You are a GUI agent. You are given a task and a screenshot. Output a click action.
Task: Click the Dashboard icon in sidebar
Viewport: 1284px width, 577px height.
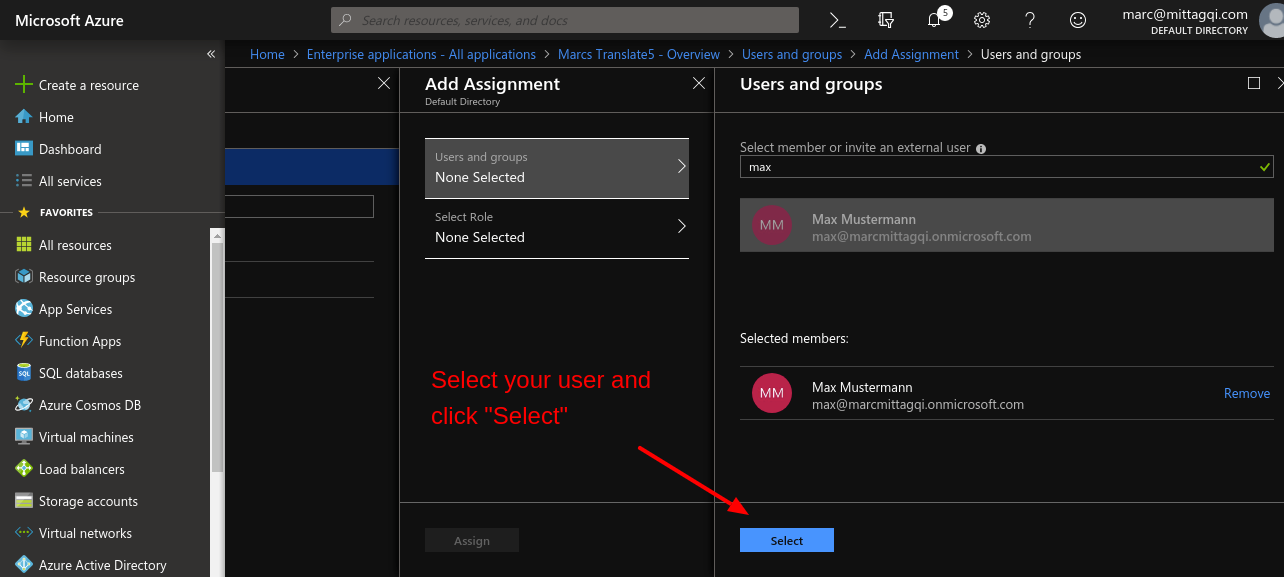point(24,149)
